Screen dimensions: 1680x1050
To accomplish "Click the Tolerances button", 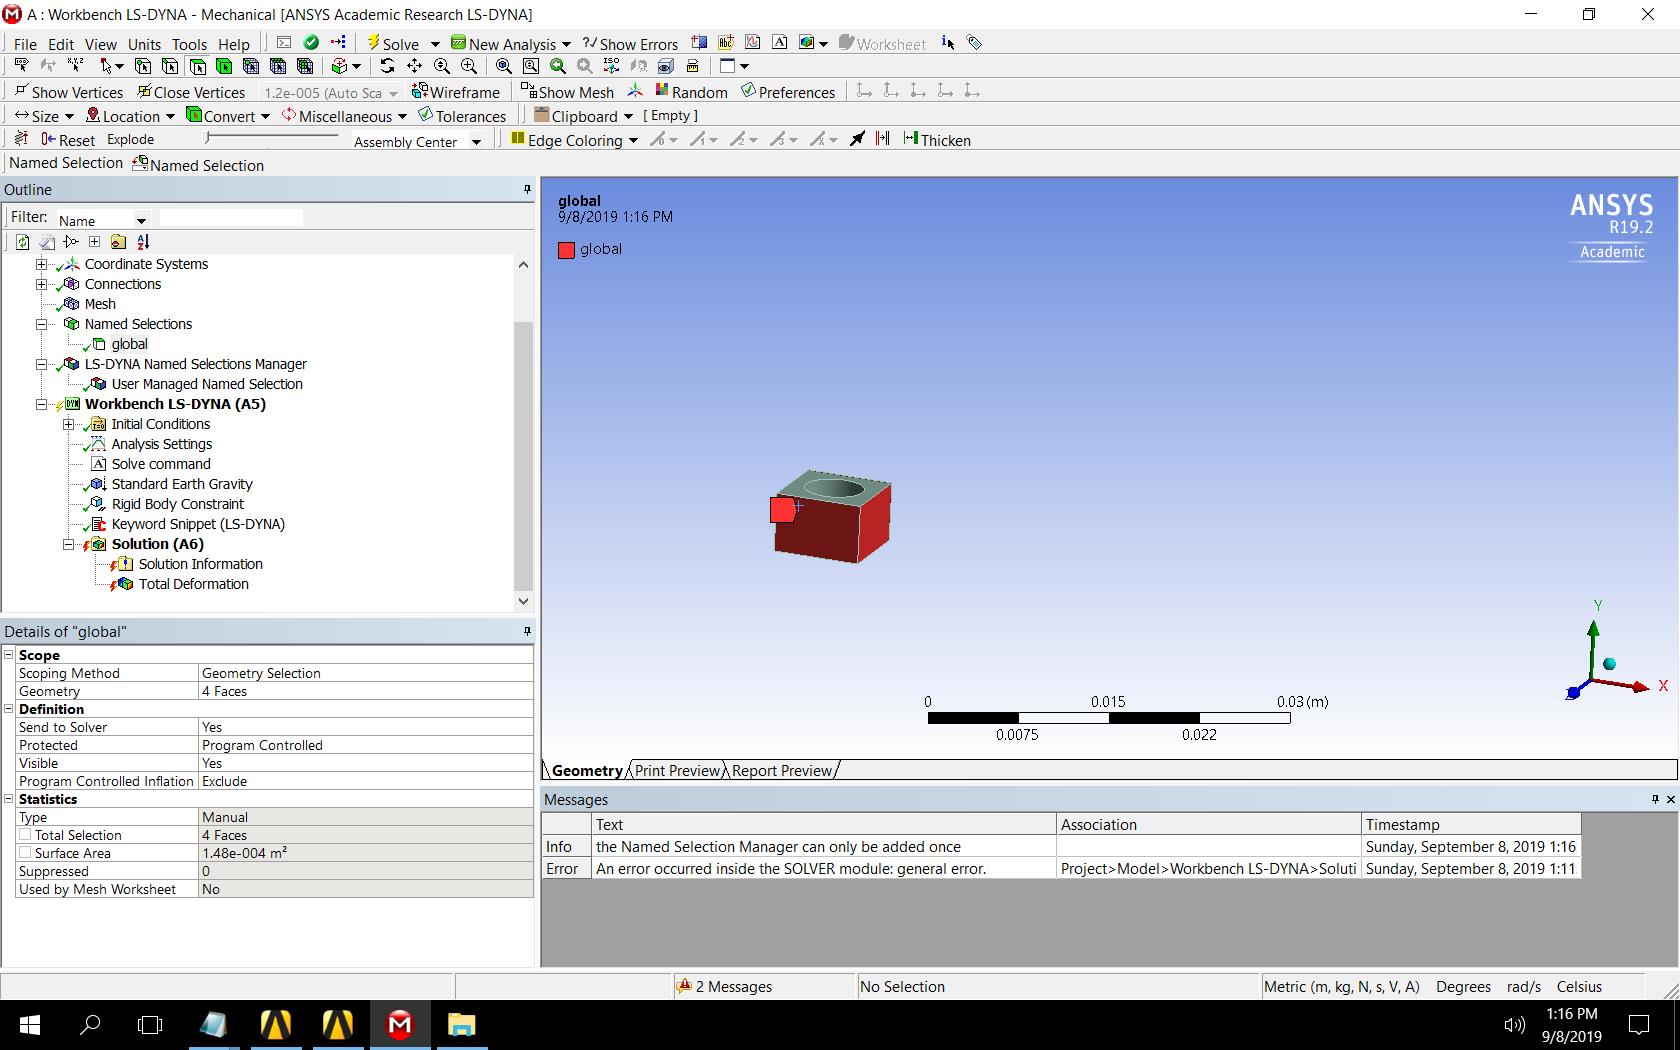I will [x=462, y=116].
